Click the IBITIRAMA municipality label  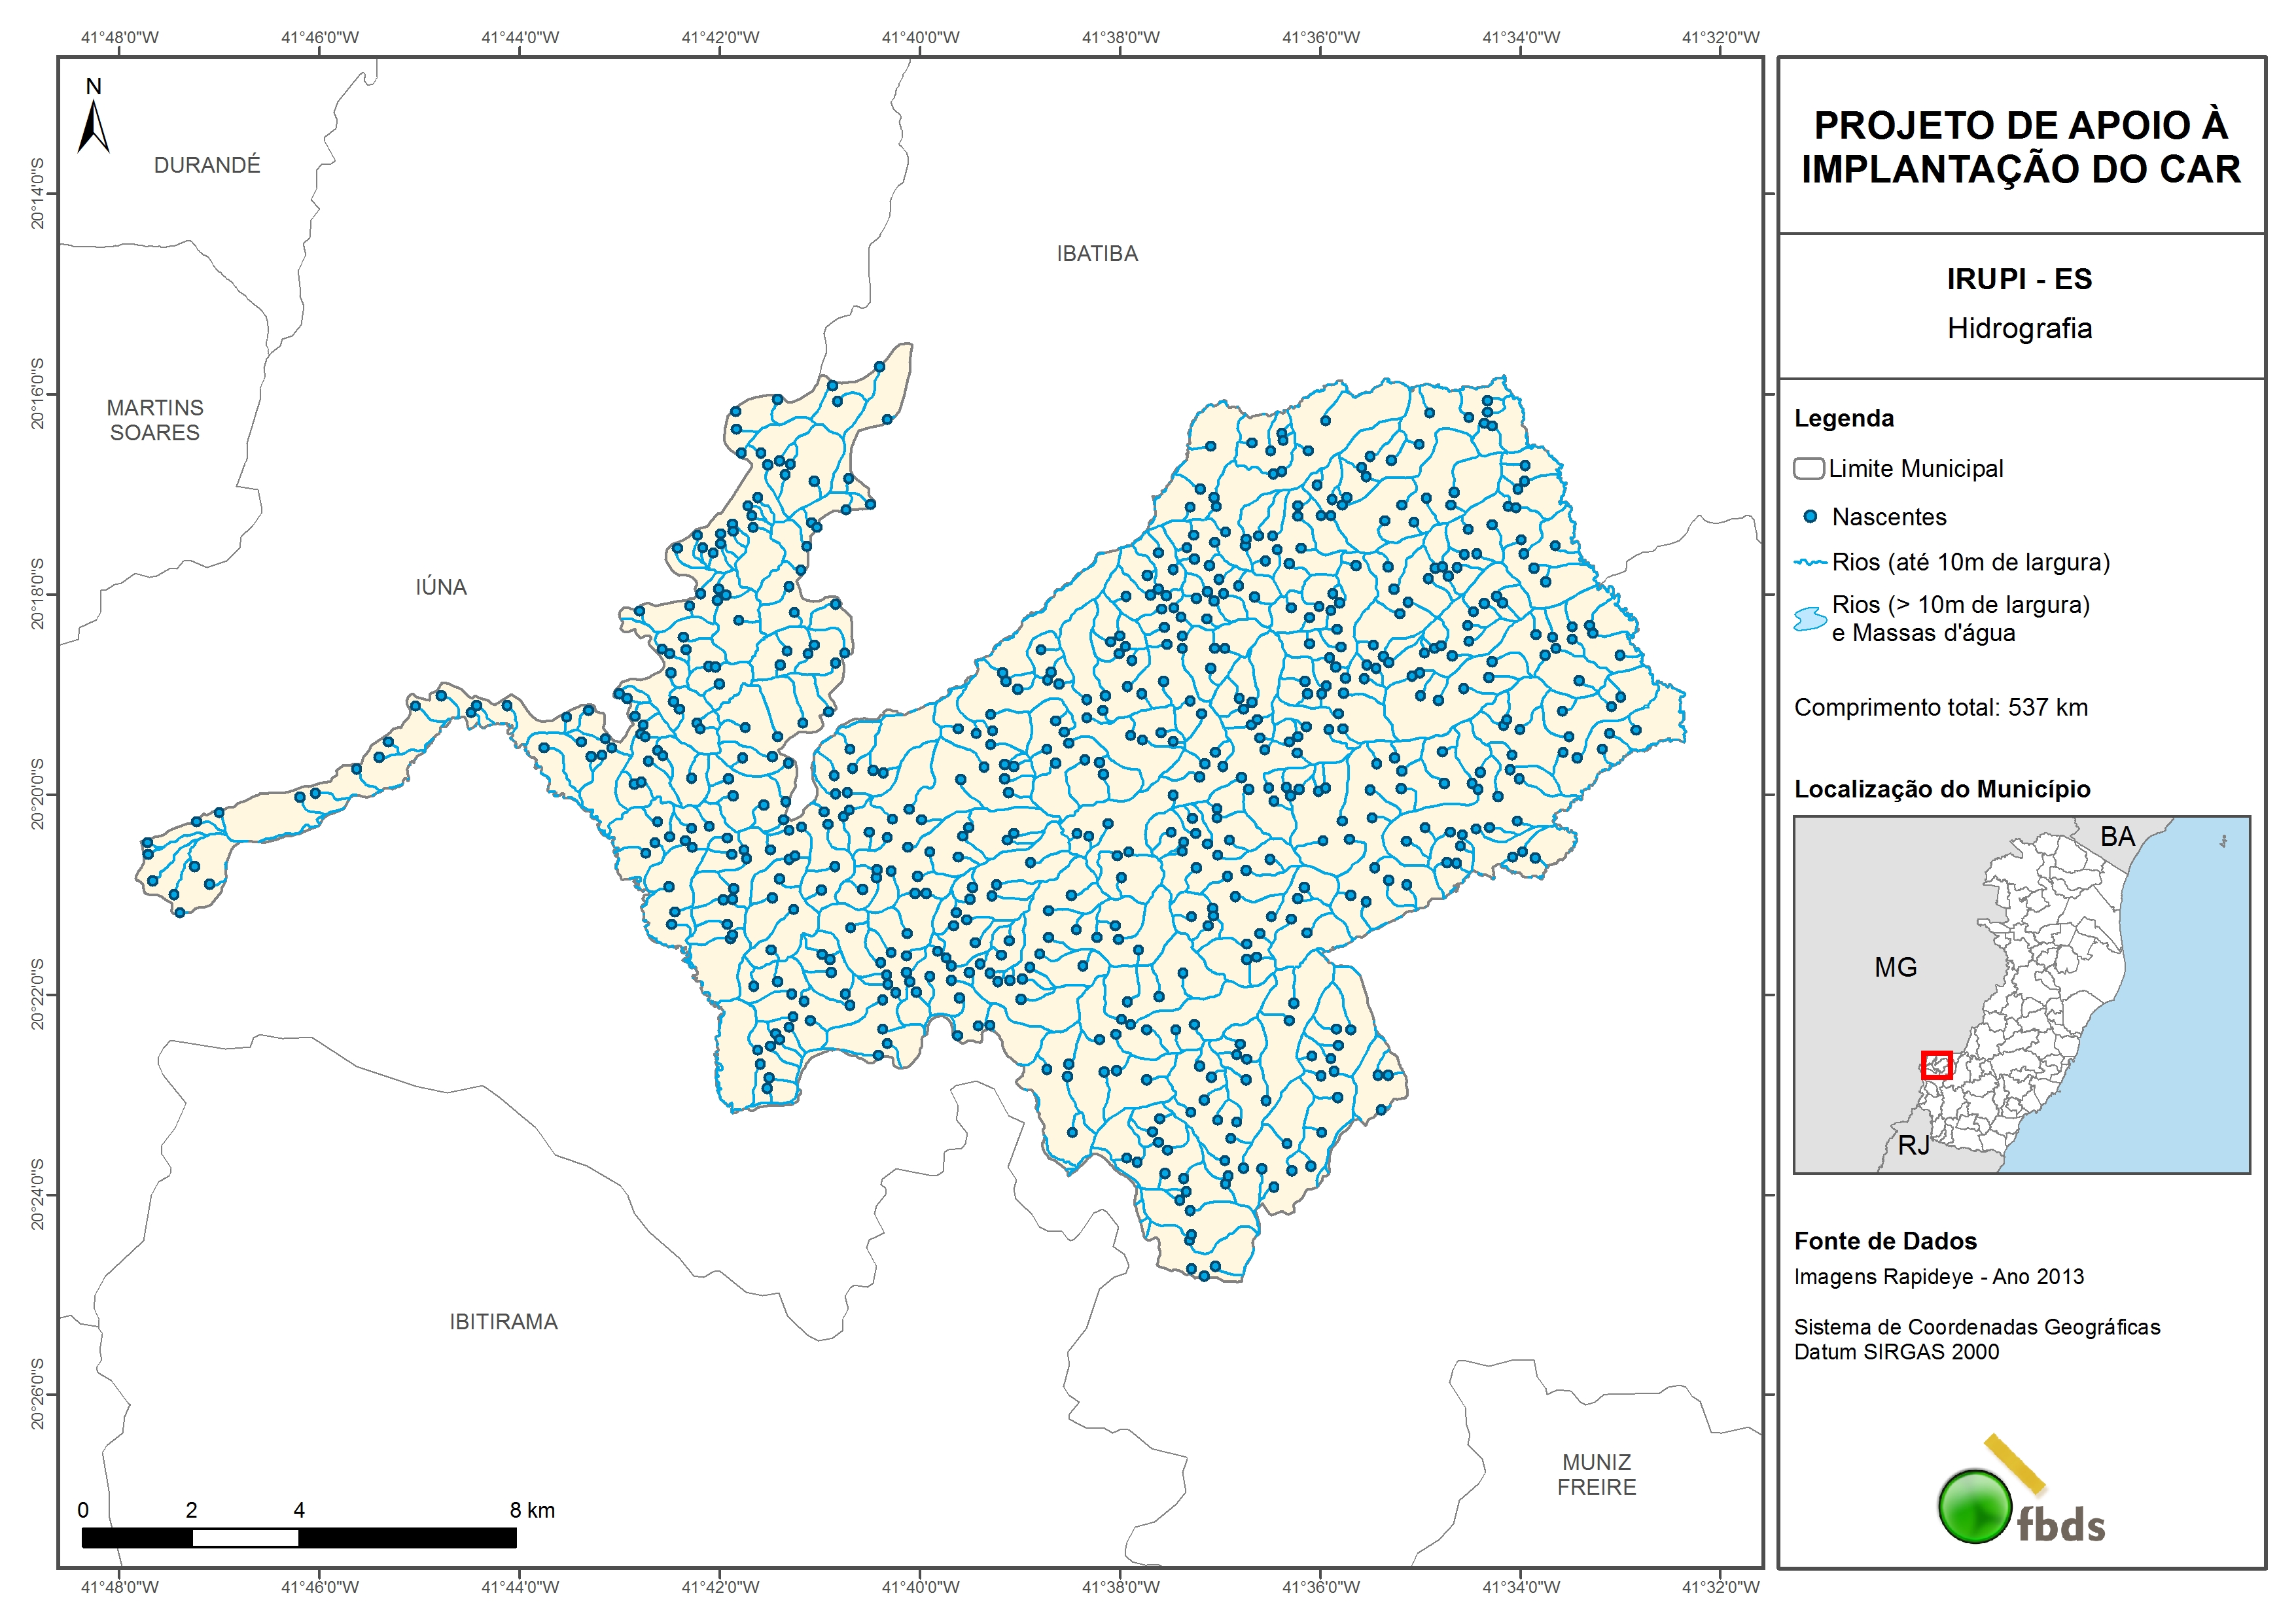[503, 1322]
